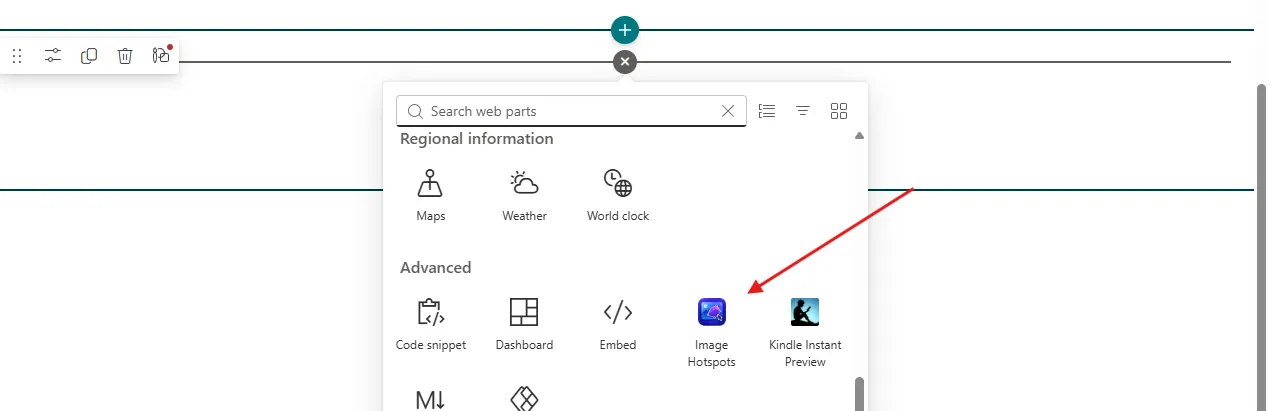The height and width of the screenshot is (411, 1269).
Task: Open section properties settings sliders icon
Action: coord(53,56)
